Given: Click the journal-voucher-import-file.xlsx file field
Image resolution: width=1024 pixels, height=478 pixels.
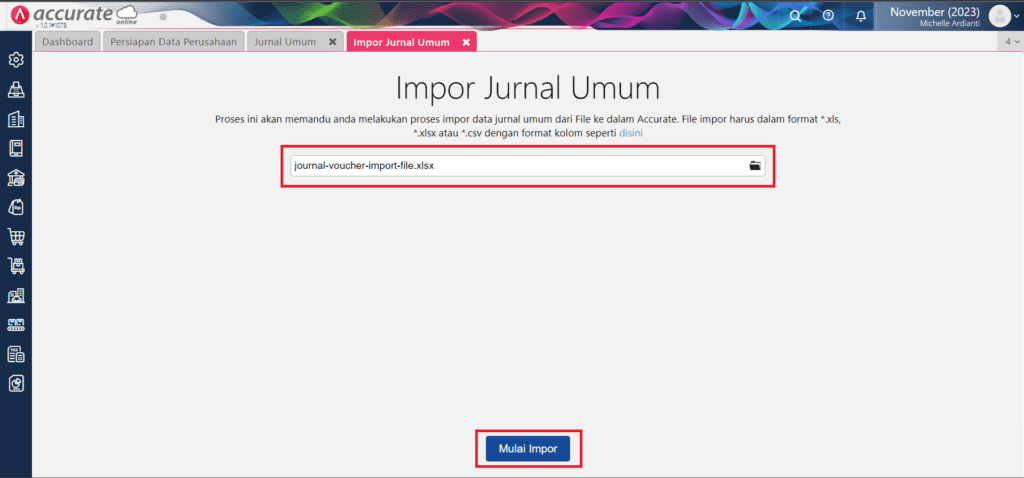Looking at the screenshot, I should pos(515,166).
